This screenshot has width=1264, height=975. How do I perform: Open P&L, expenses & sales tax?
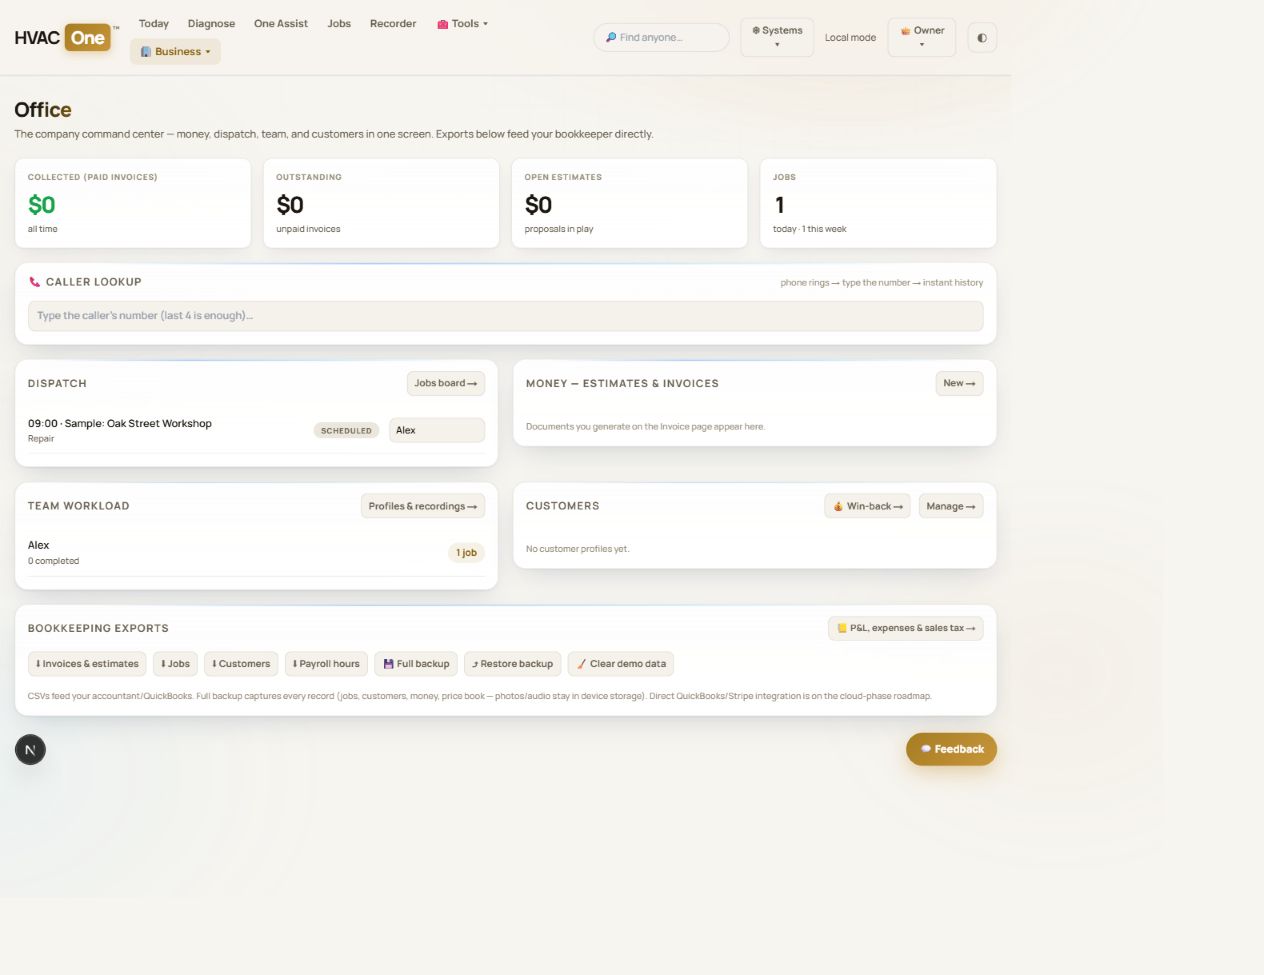[906, 628]
